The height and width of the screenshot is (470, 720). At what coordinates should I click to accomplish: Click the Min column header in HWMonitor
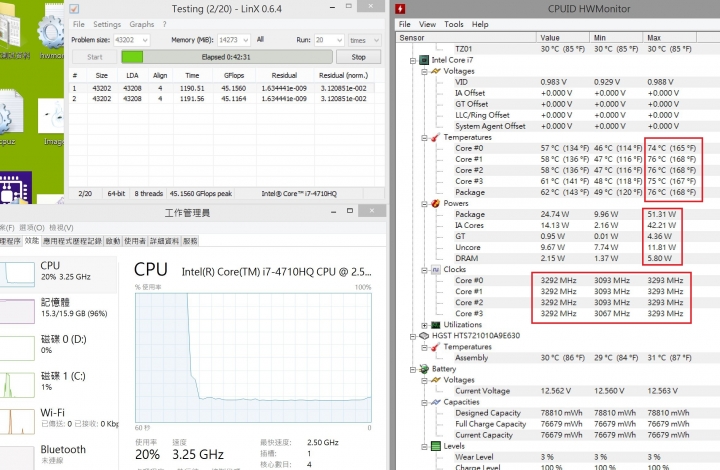click(616, 38)
